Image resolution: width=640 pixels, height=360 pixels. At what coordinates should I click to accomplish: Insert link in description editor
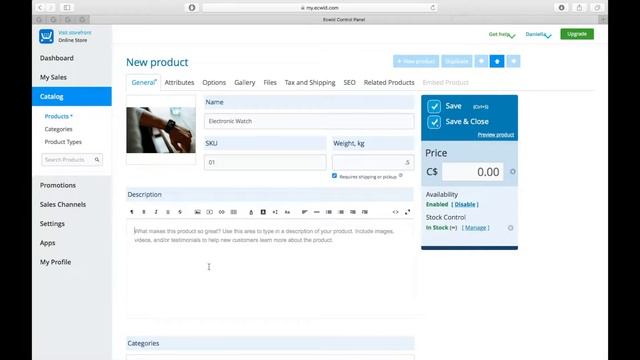coord(222,212)
